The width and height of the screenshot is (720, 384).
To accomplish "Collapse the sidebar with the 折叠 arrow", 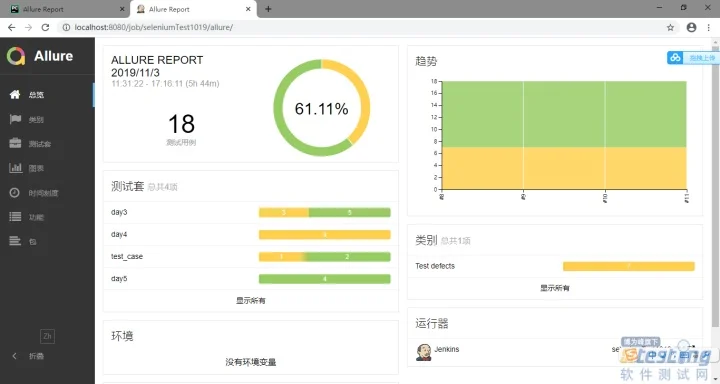I will click(15, 356).
